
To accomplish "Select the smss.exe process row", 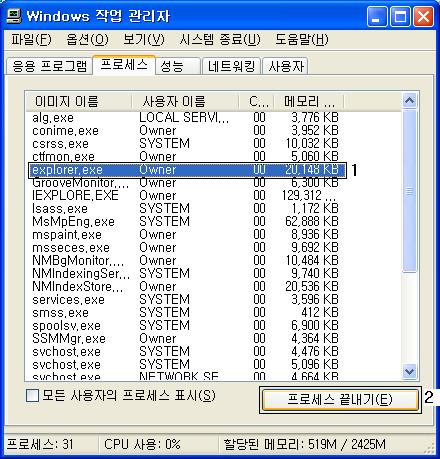I will point(186,313).
